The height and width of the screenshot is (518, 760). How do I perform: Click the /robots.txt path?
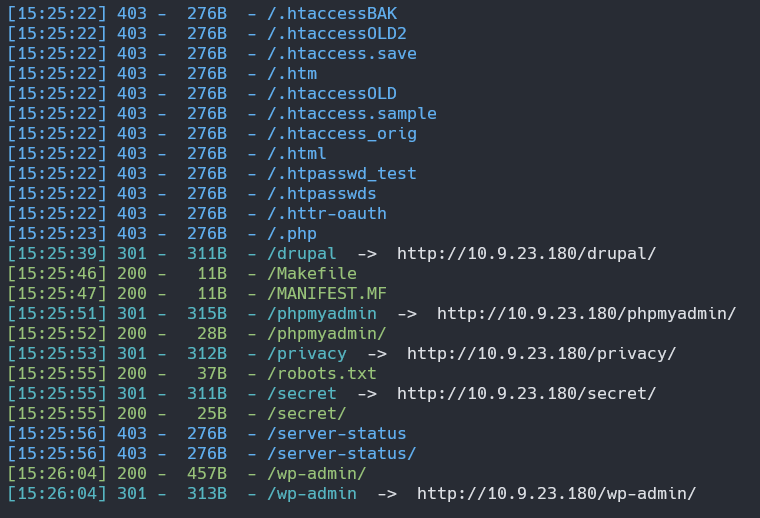click(321, 373)
